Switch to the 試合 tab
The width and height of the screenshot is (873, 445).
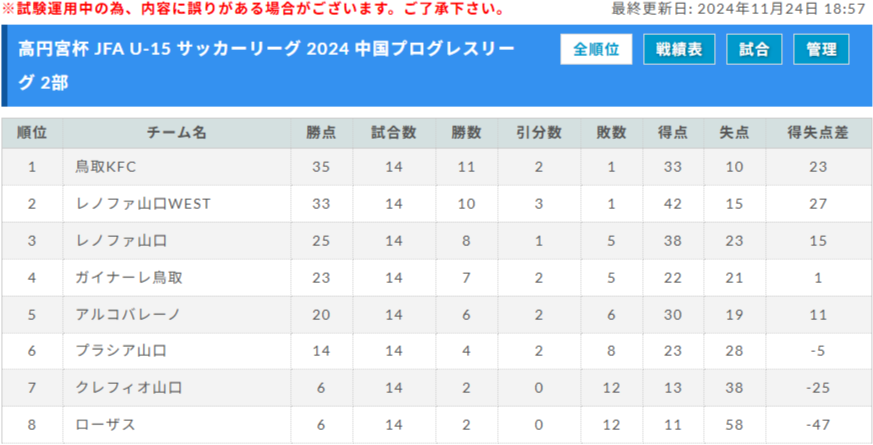pyautogui.click(x=754, y=50)
